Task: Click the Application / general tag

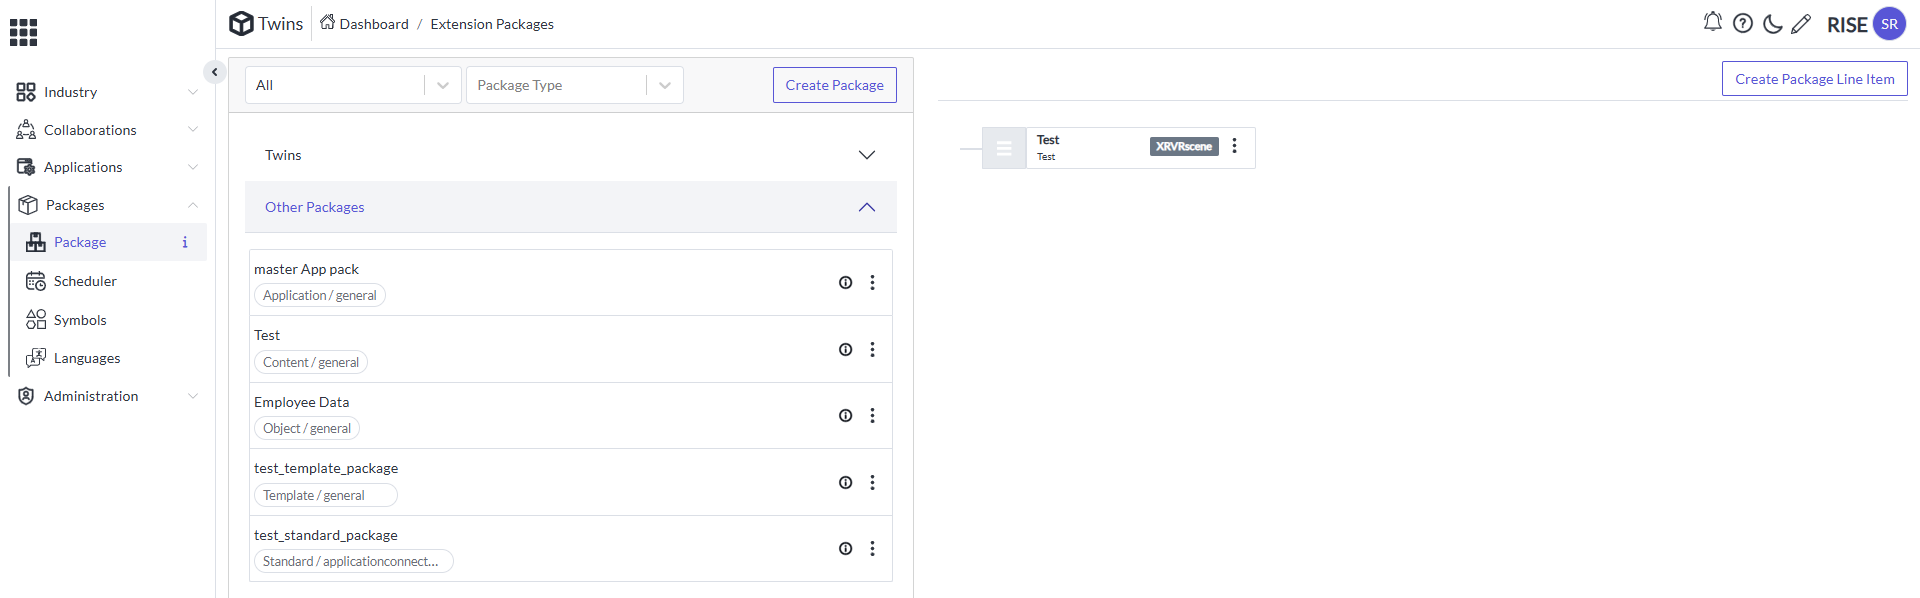Action: point(320,295)
